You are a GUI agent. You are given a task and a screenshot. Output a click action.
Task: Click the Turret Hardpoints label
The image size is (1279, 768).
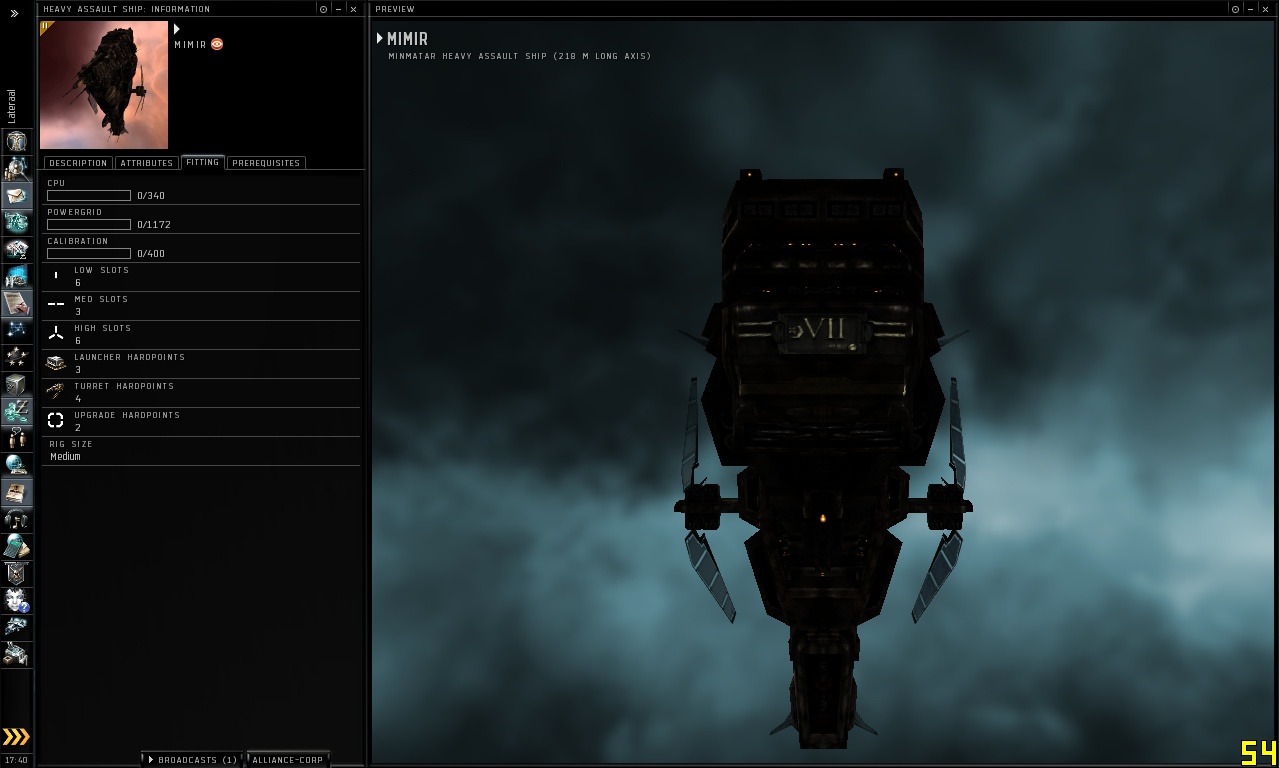point(124,386)
